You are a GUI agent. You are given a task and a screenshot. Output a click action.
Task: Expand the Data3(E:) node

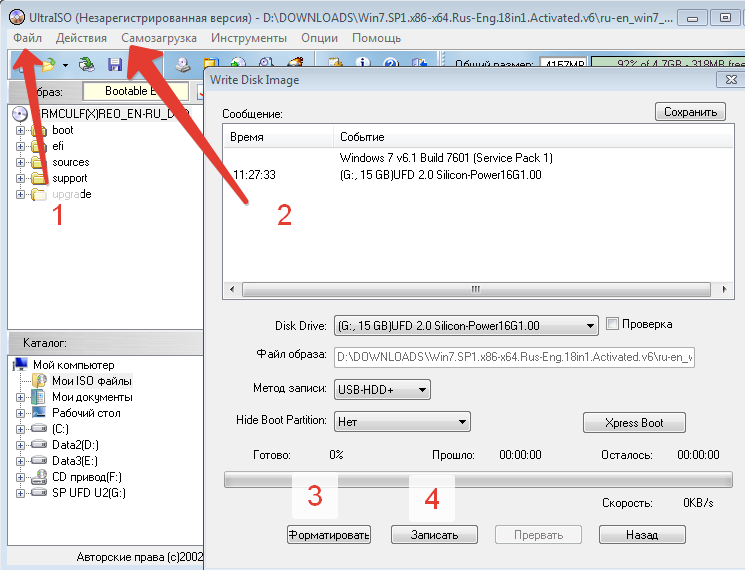click(20, 461)
